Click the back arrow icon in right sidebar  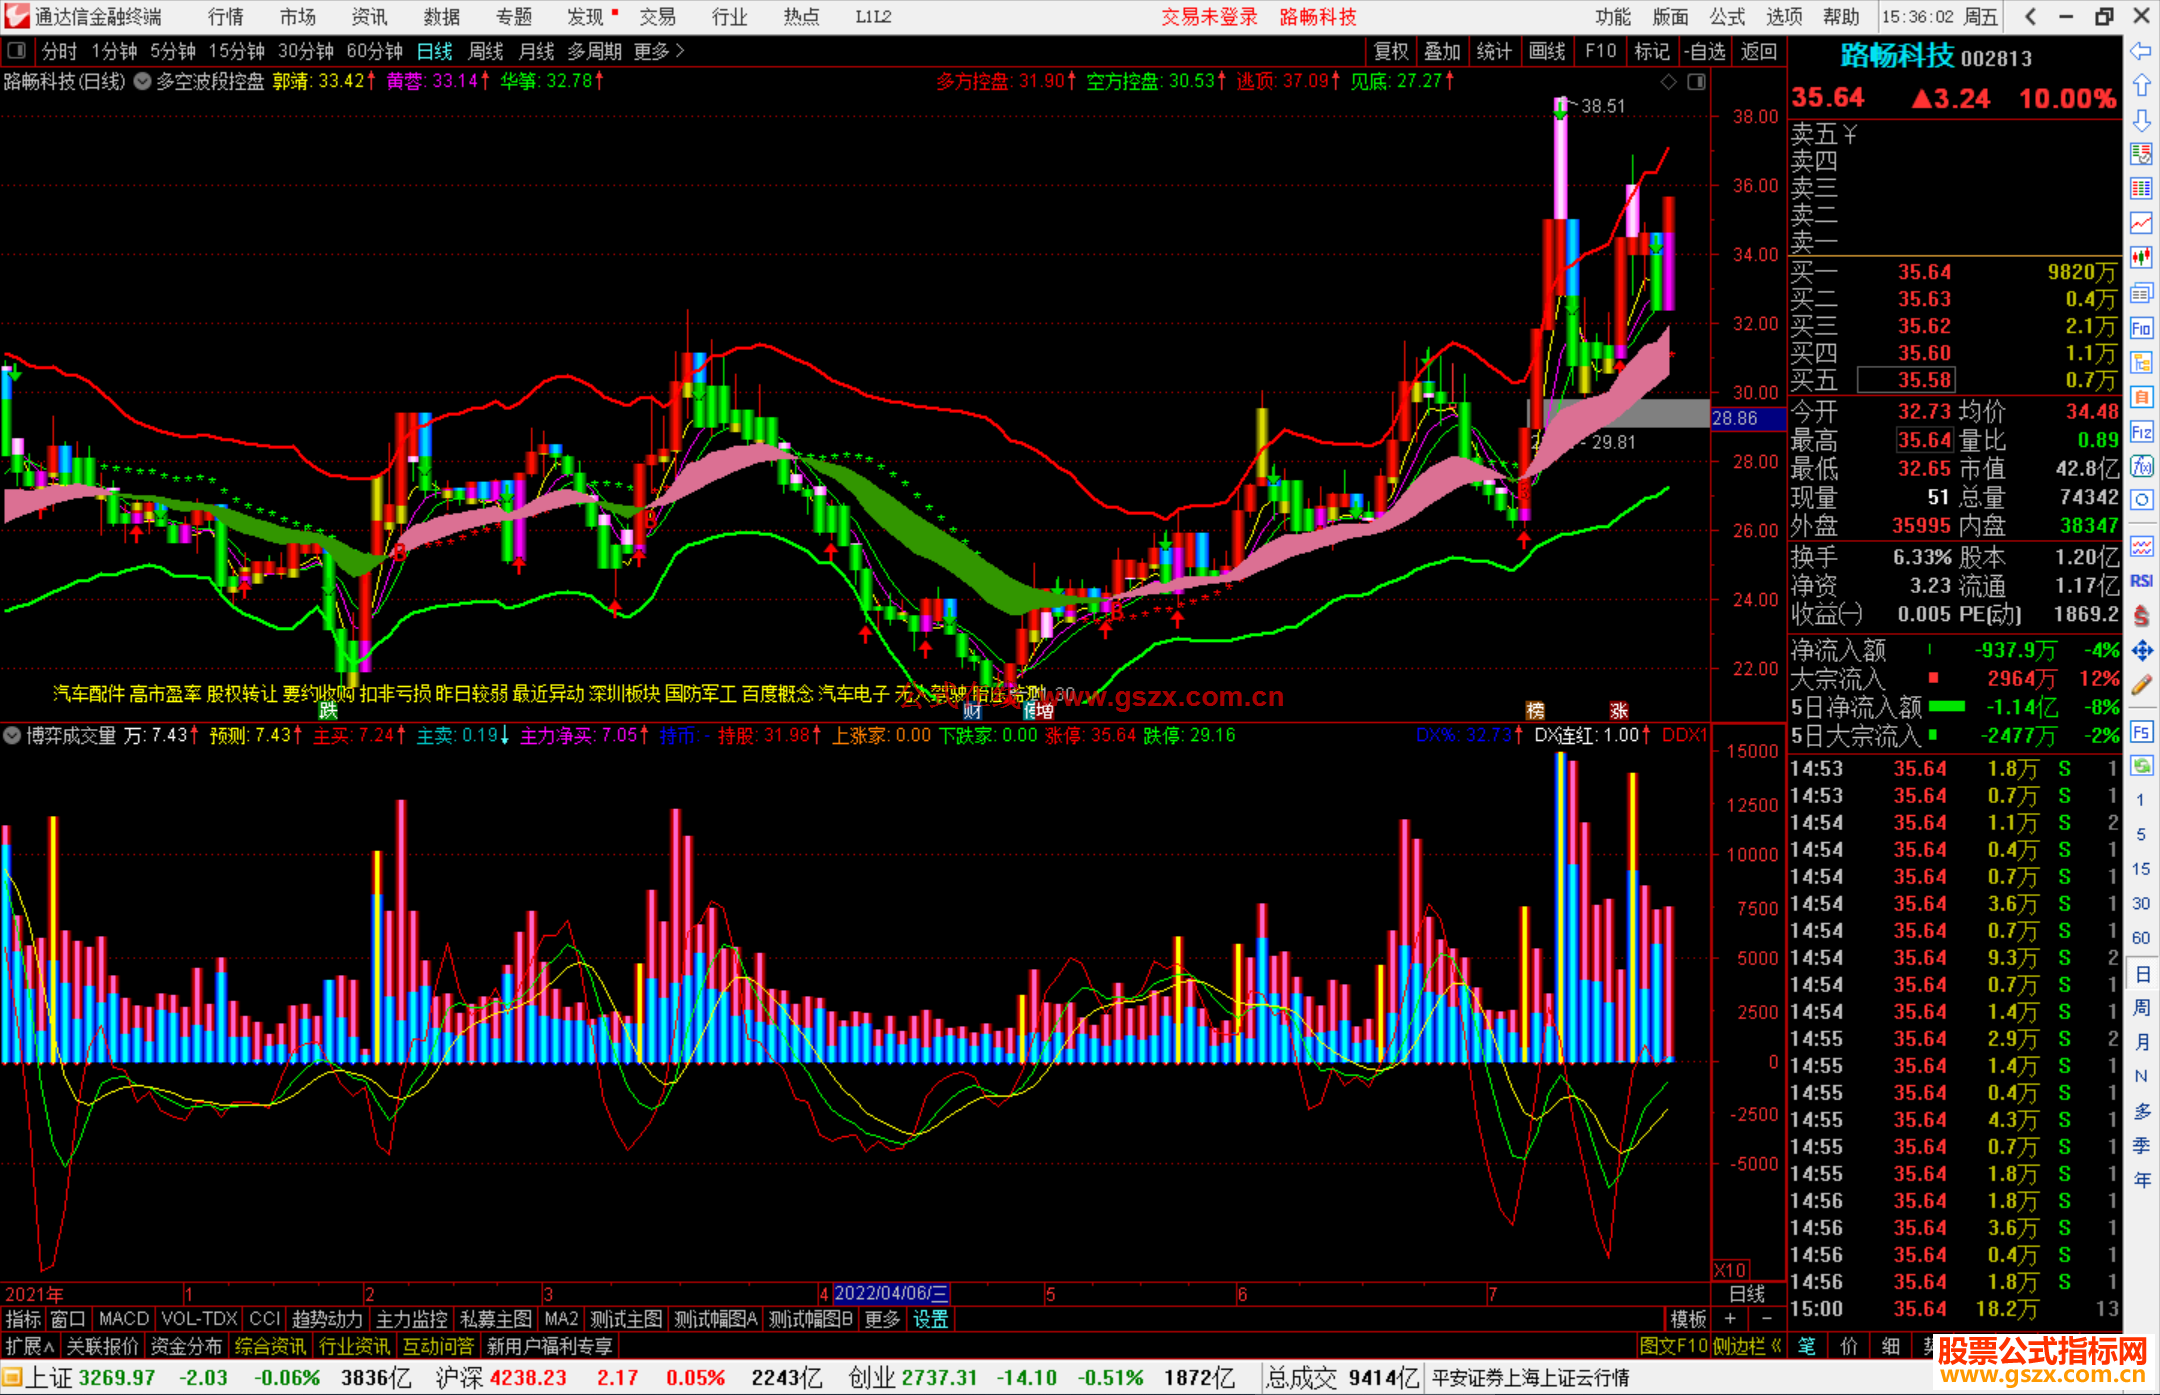(2141, 51)
